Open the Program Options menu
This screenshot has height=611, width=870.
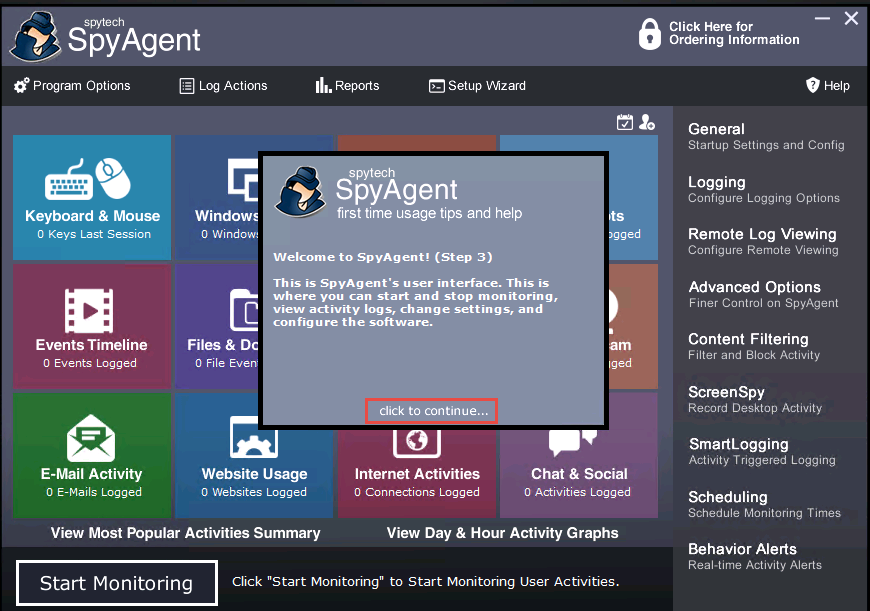coord(72,85)
